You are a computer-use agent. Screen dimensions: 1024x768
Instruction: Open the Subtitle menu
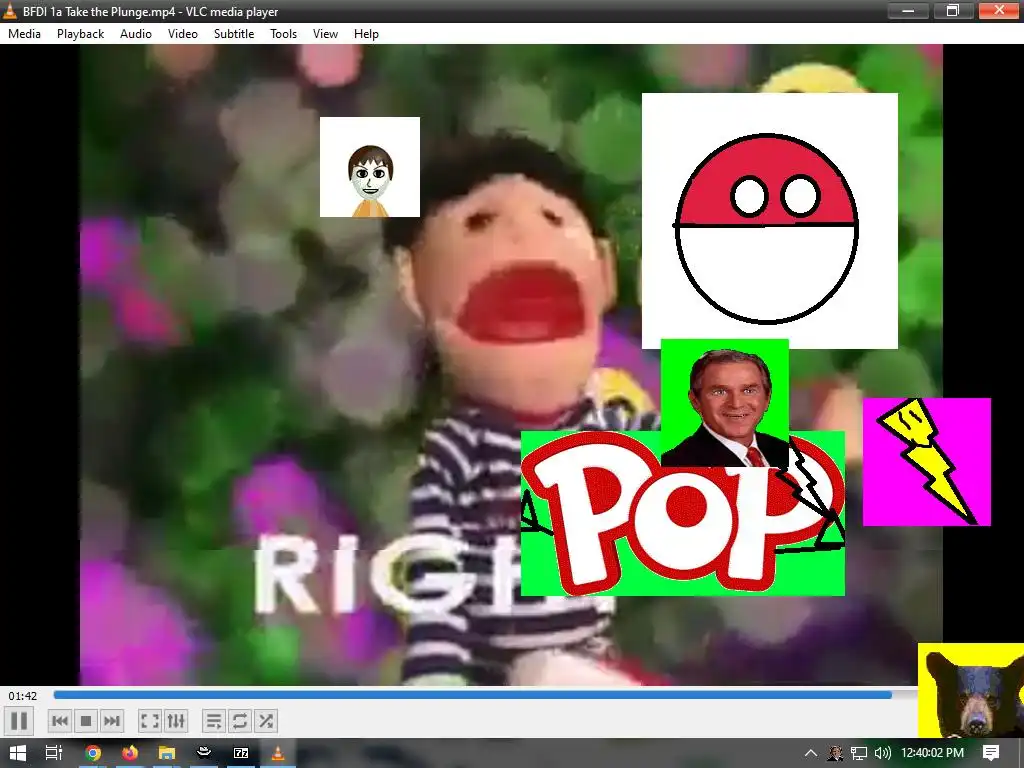(x=234, y=34)
